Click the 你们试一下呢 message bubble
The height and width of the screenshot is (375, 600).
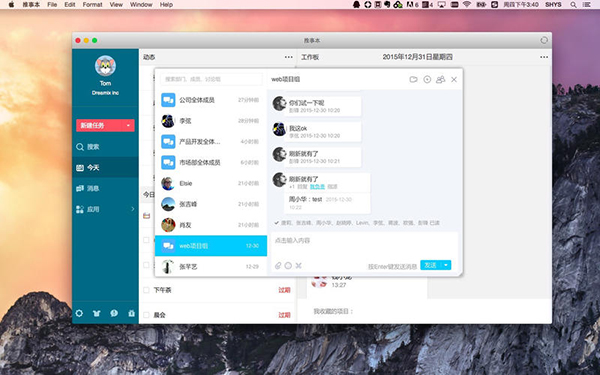point(323,106)
